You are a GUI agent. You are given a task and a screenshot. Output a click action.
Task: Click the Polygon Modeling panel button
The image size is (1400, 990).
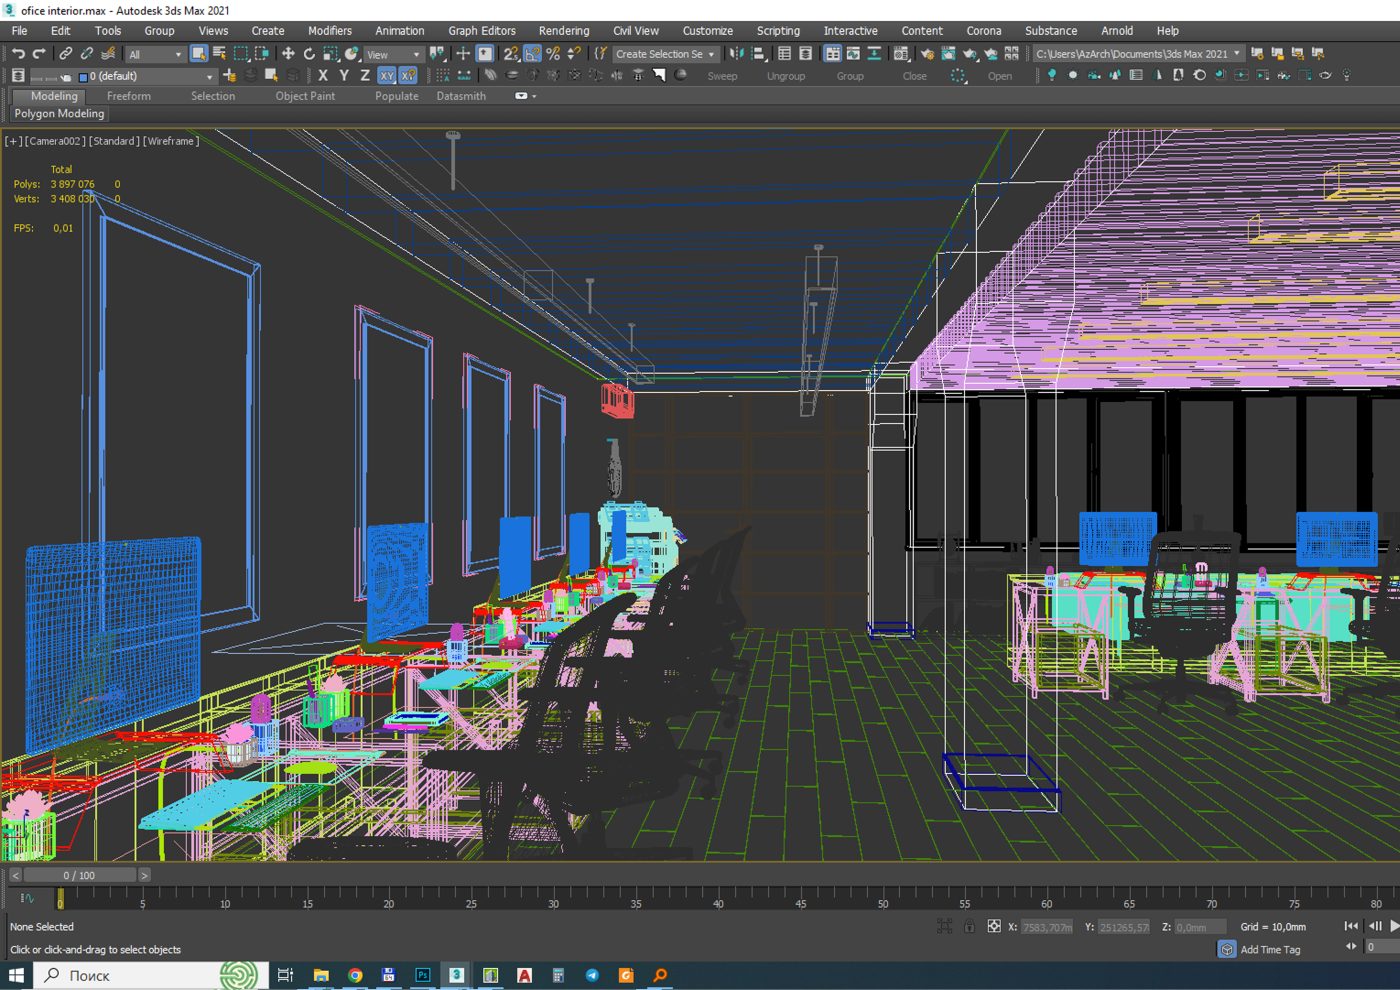click(59, 114)
